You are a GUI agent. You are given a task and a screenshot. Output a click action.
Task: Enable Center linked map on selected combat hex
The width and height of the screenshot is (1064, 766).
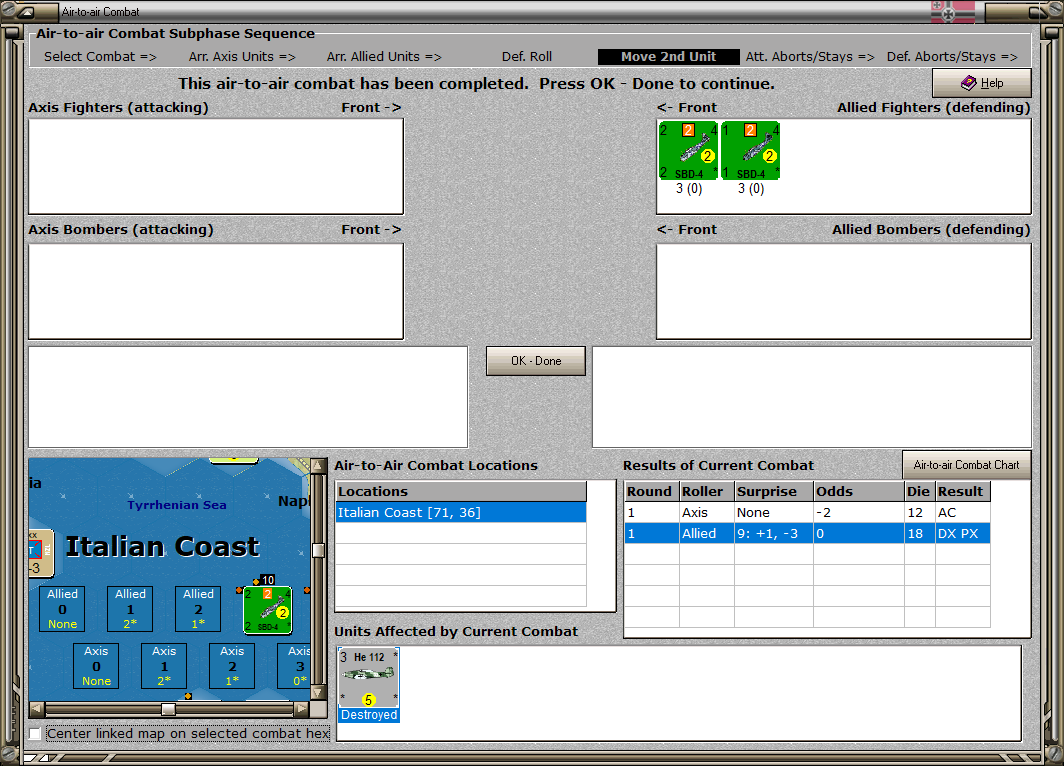pyautogui.click(x=35, y=733)
